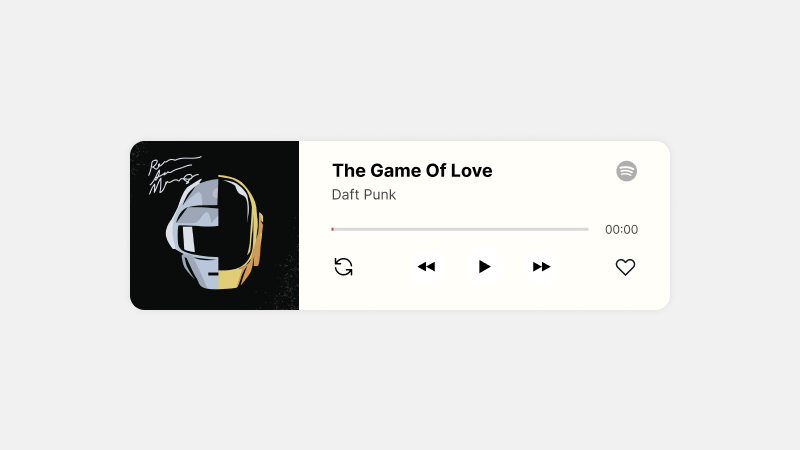Screen dimensions: 800x450
Task: Favorite this track using the heart outline
Action: click(625, 267)
